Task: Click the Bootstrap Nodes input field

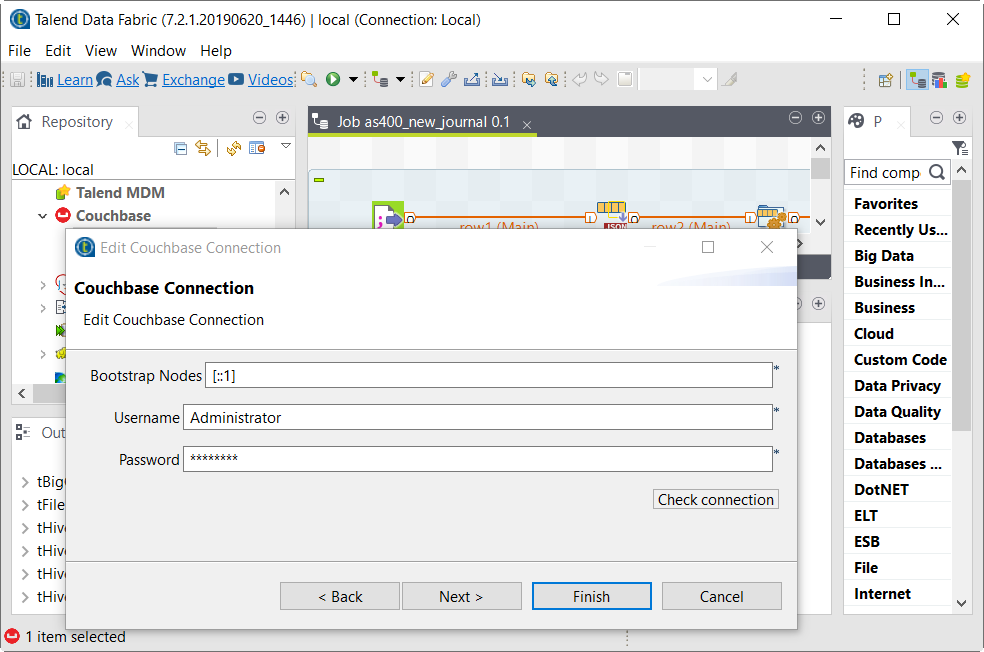Action: tap(488, 376)
